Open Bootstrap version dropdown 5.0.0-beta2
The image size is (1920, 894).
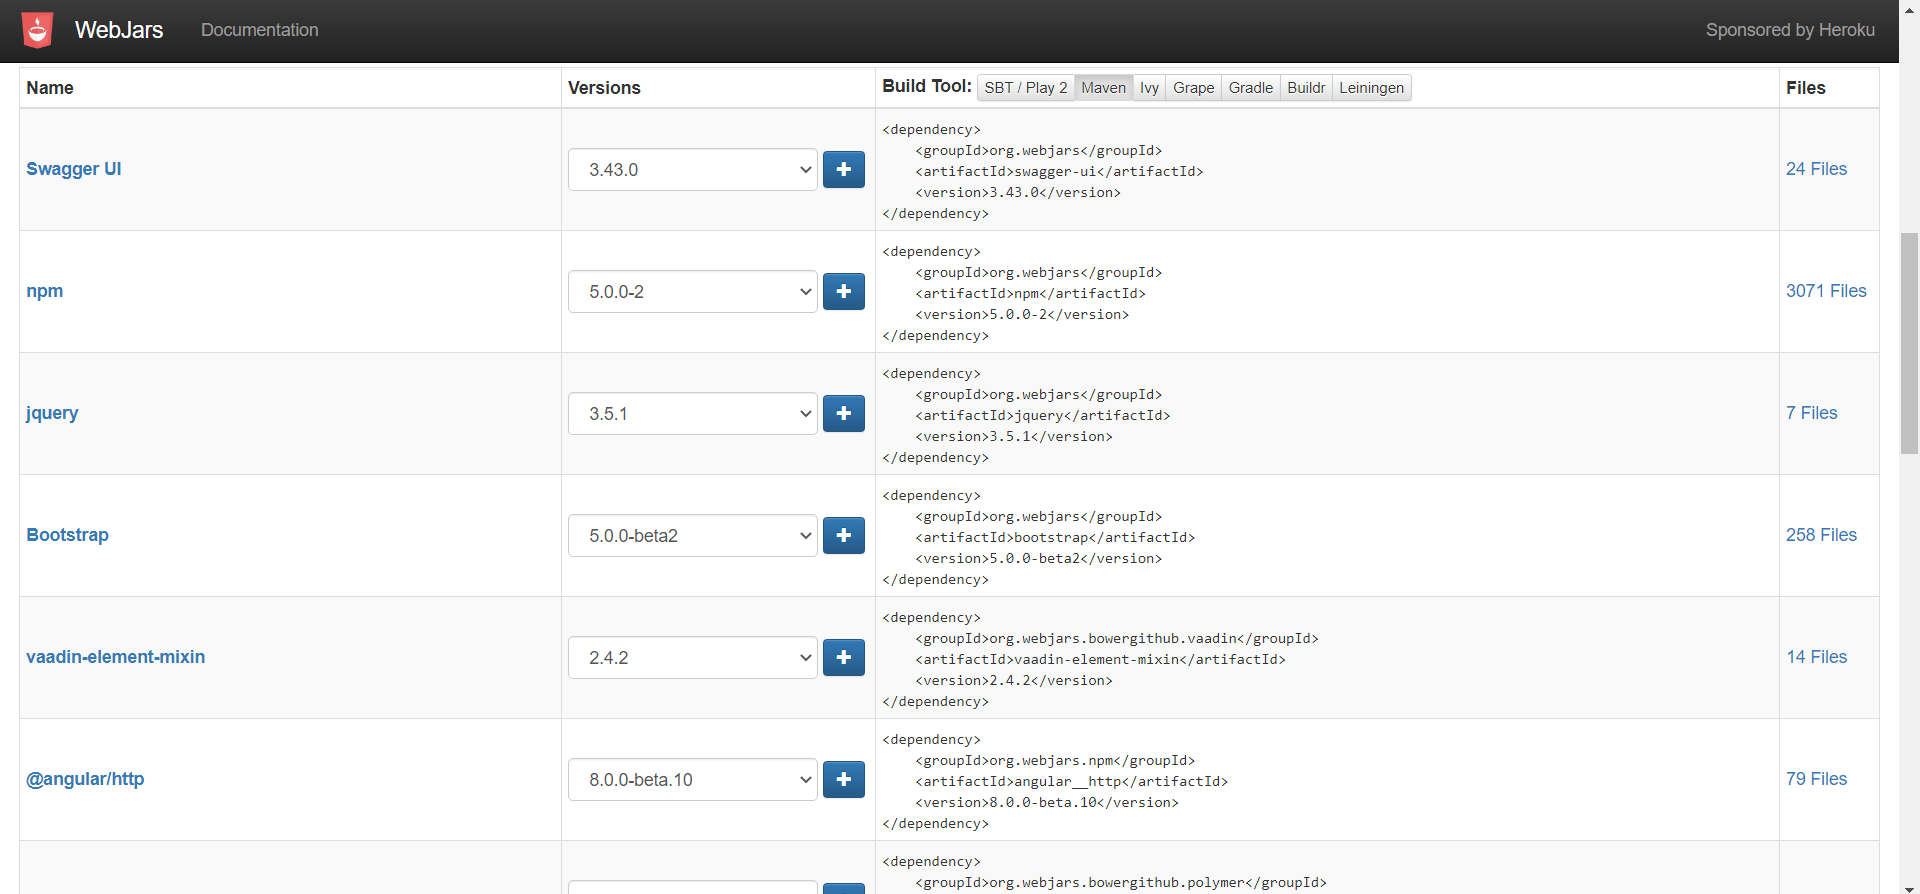(693, 536)
